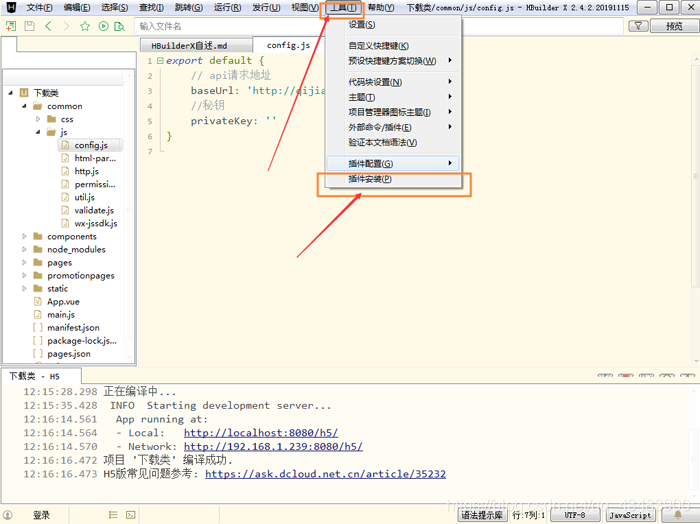Click the green run play icon
Viewport: 700px width, 524px height.
pos(104,26)
